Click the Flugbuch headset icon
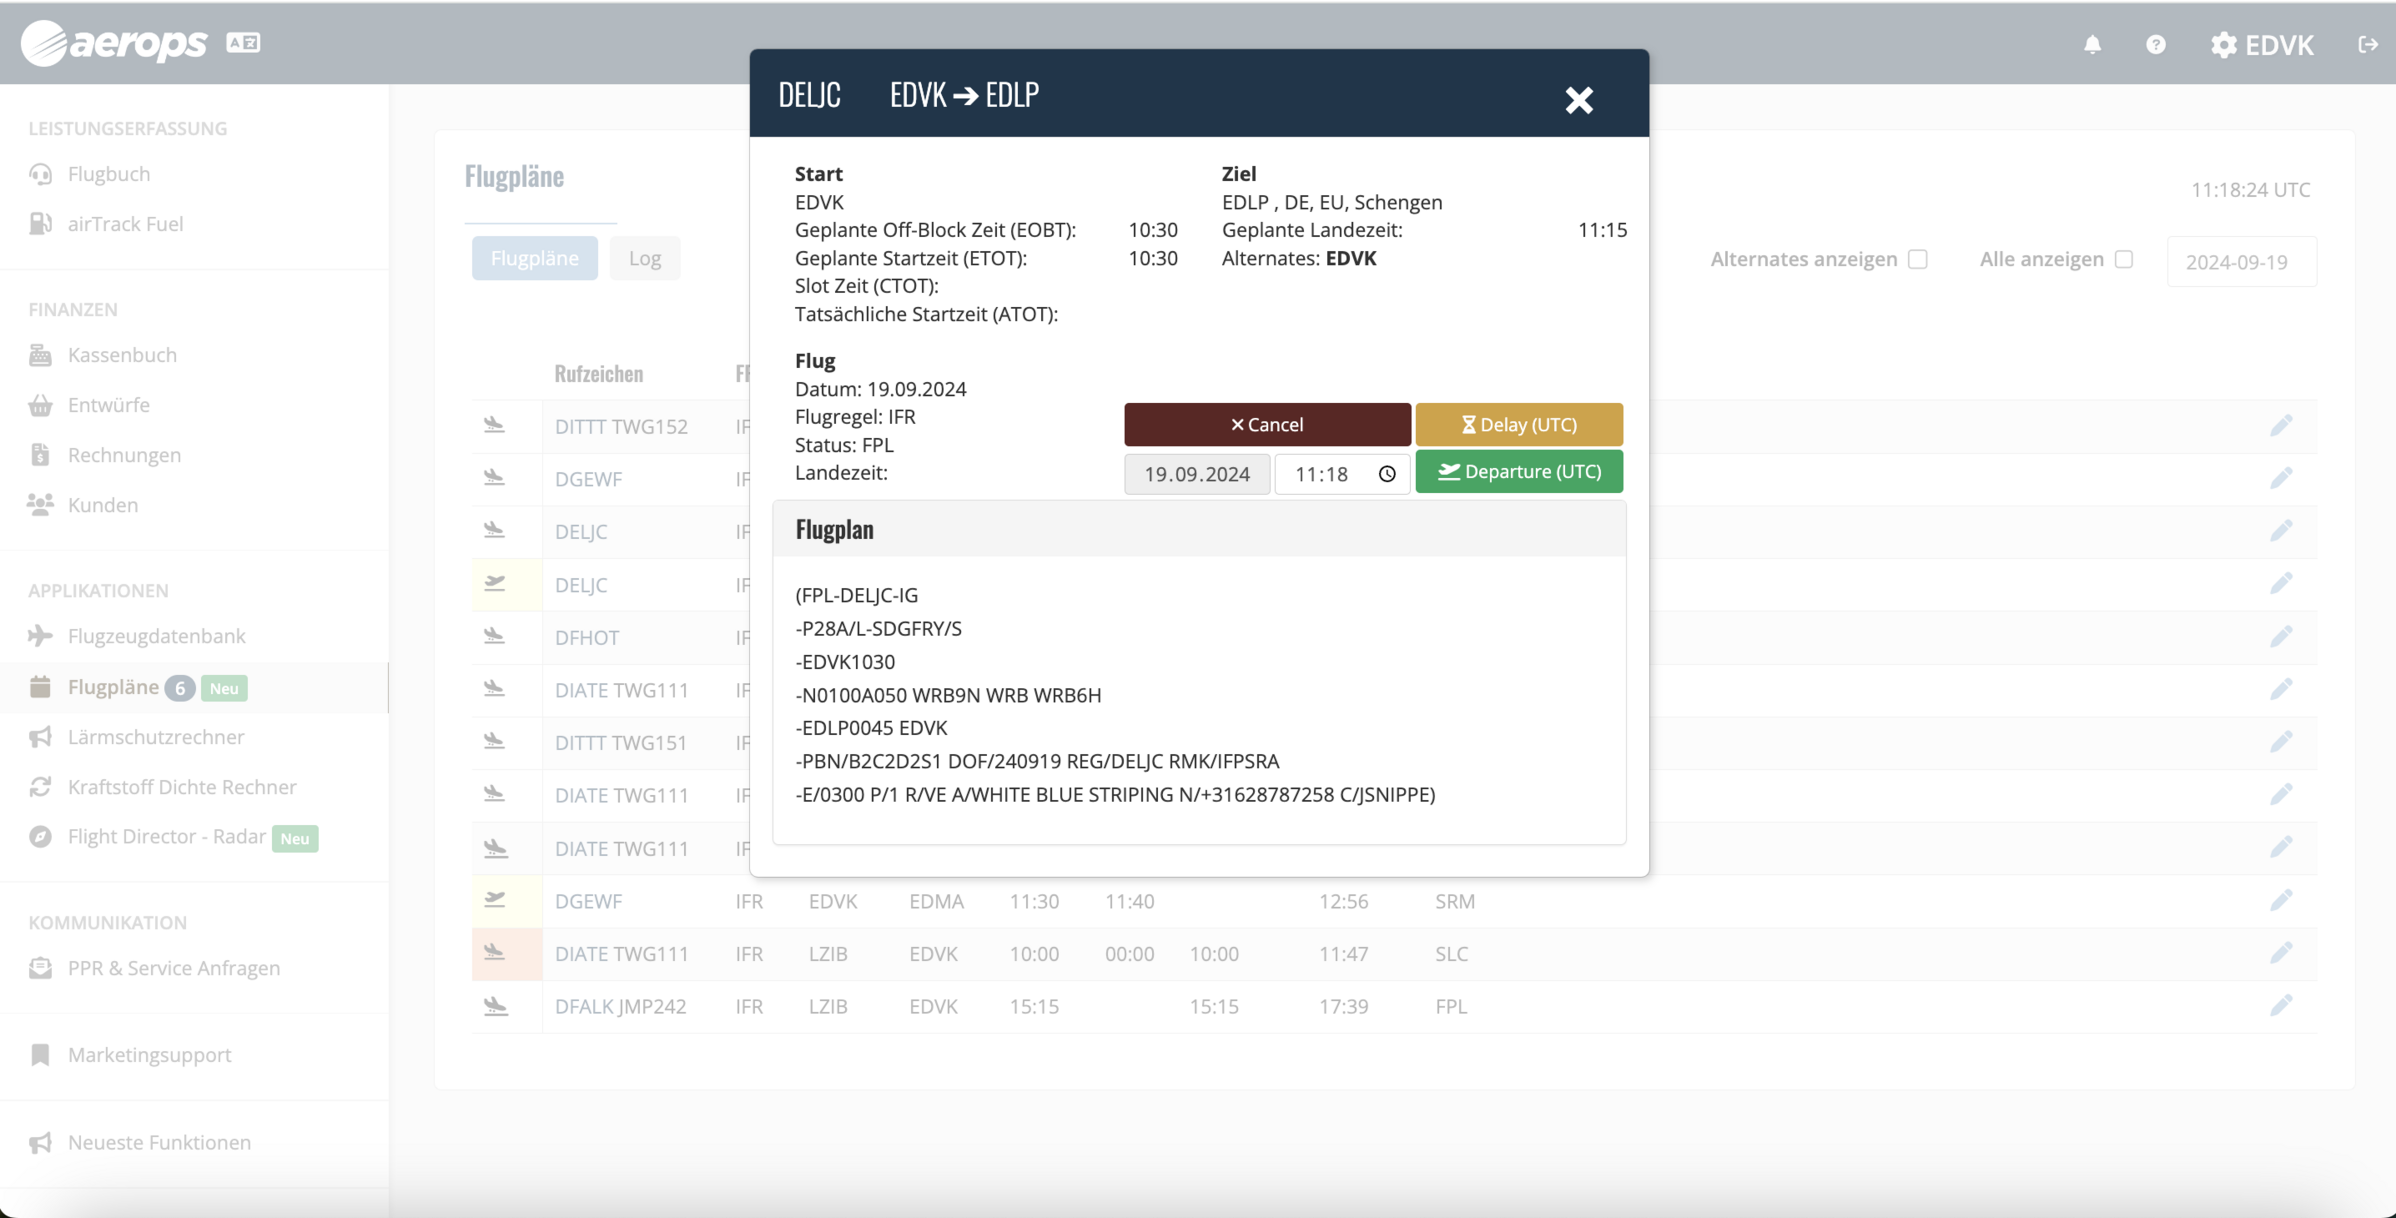Screen dimensions: 2396x1218 (x=40, y=174)
